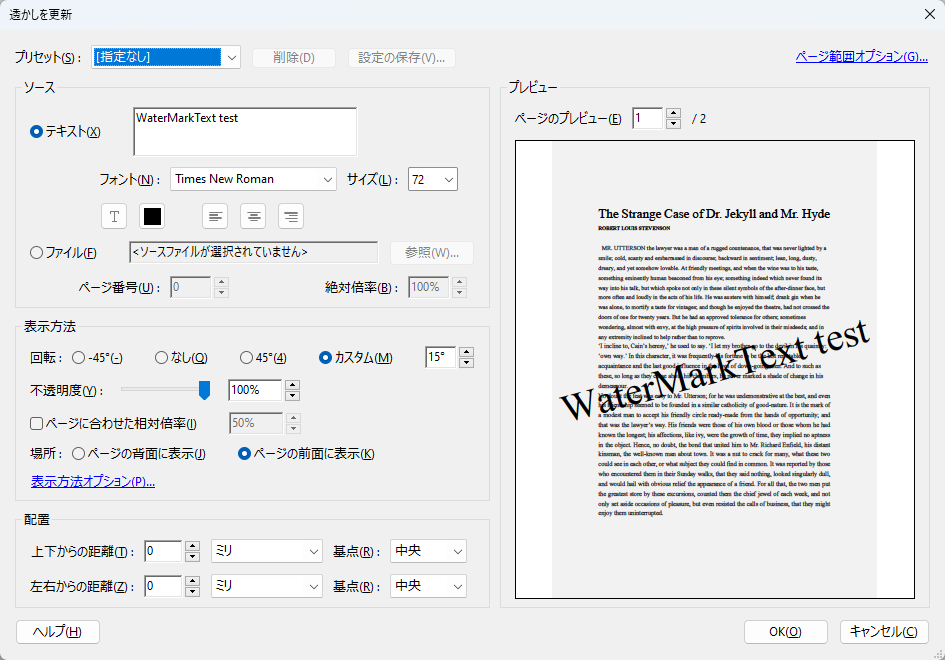Confirm the watermark with OK
Image resolution: width=945 pixels, height=660 pixels.
point(786,632)
